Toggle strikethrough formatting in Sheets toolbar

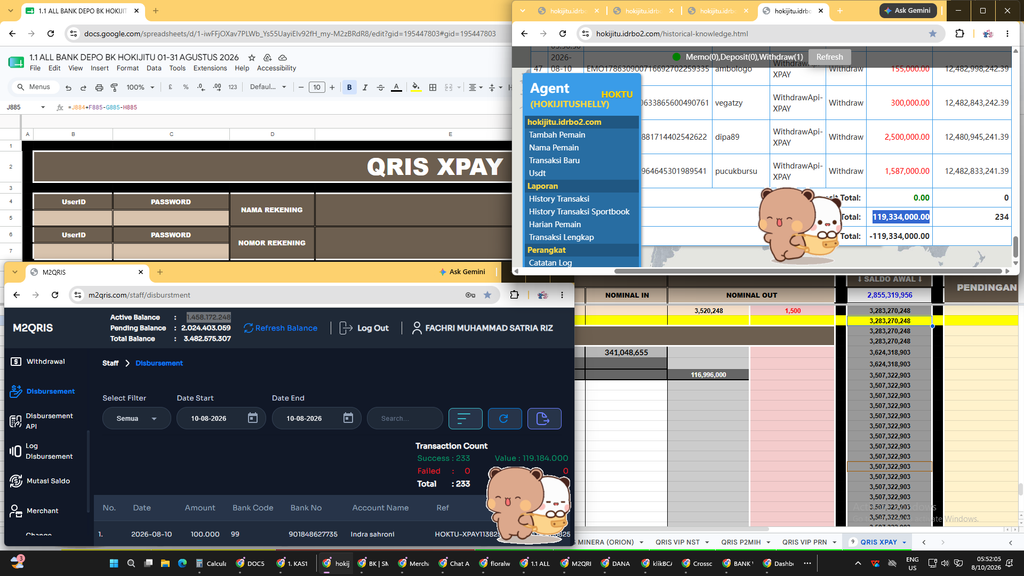tap(381, 88)
